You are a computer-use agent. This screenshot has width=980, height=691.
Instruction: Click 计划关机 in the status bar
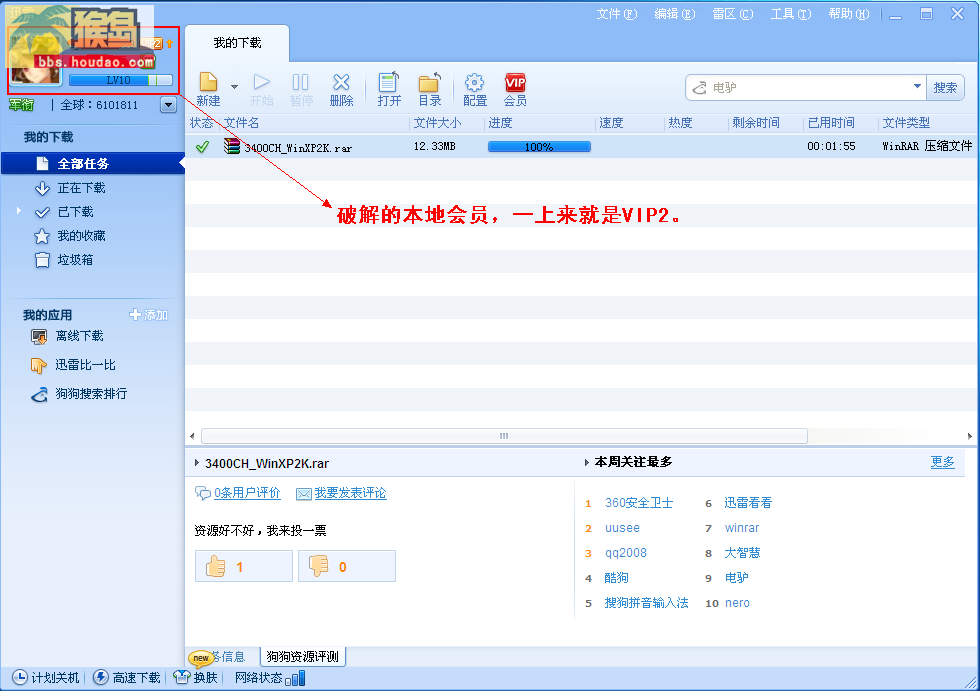46,678
